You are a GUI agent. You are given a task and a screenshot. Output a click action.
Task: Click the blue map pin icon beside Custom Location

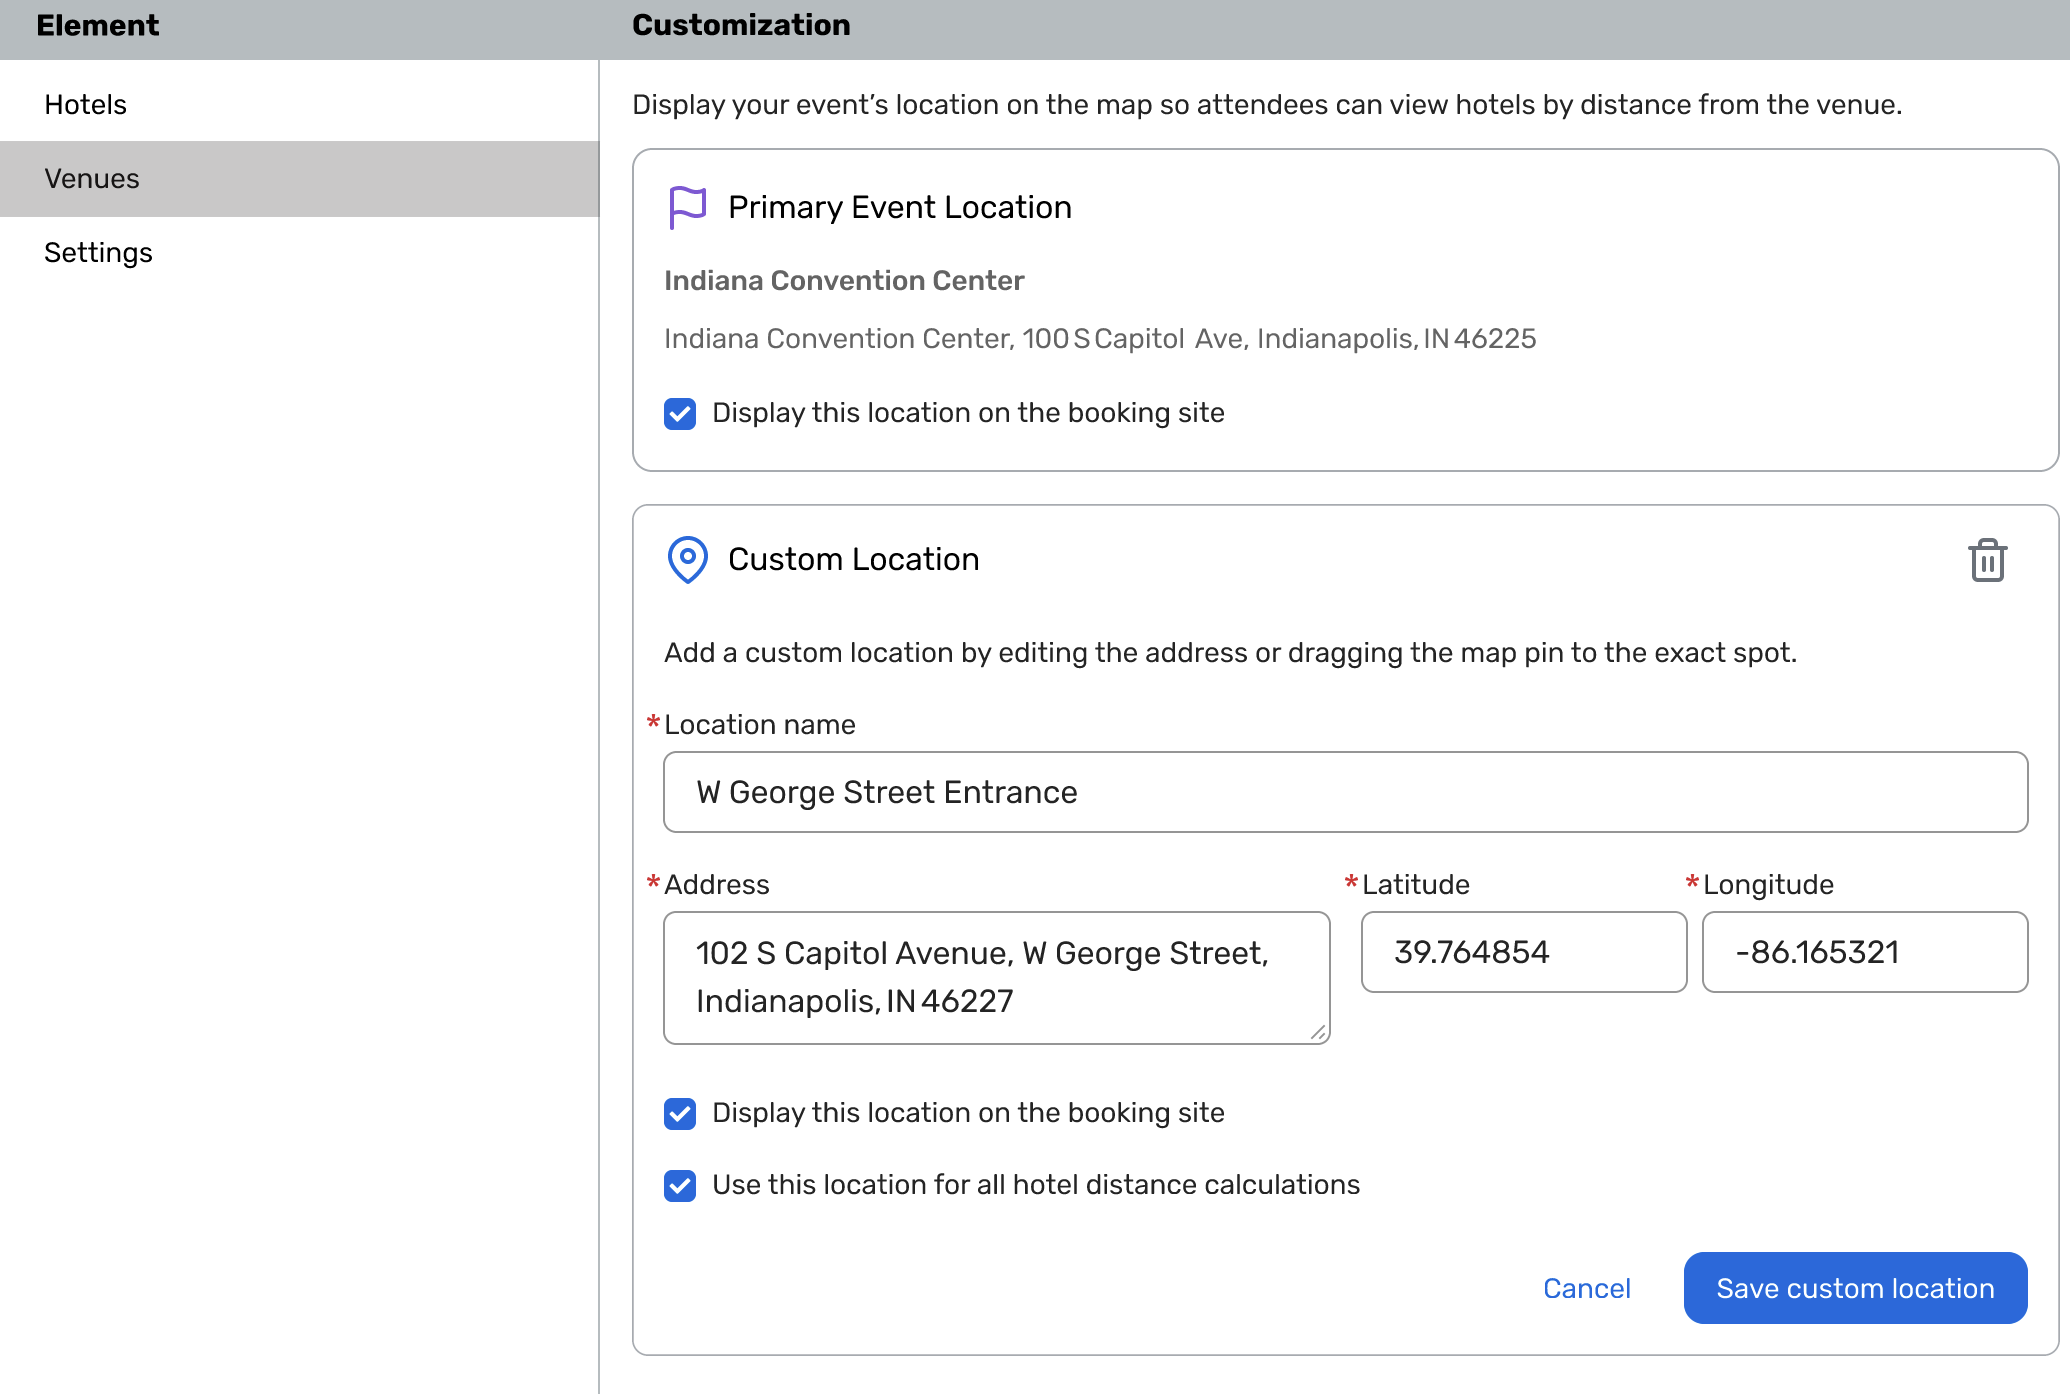pos(687,559)
